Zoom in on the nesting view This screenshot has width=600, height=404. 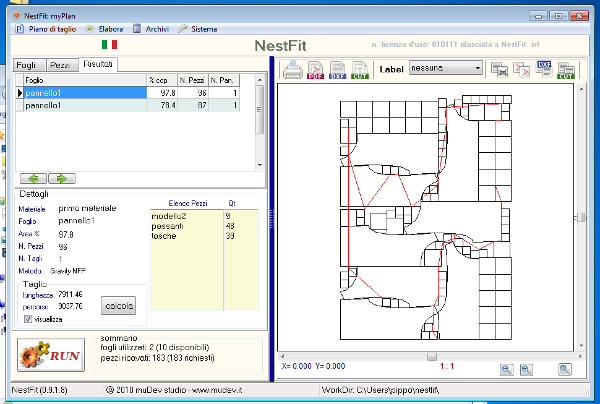(x=527, y=370)
